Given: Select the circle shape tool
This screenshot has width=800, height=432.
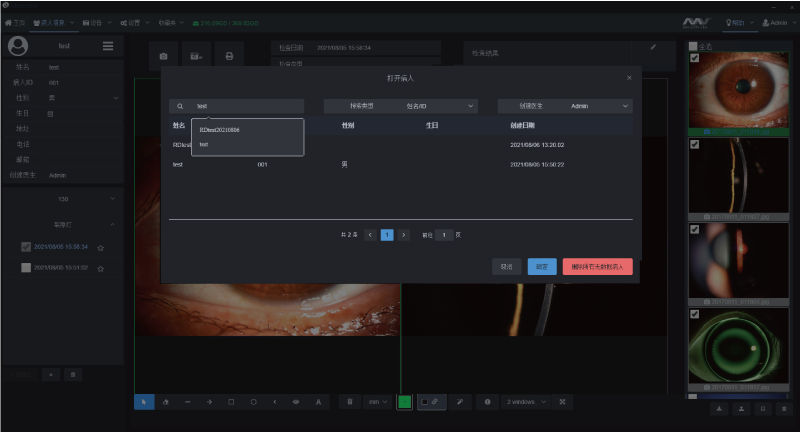Looking at the screenshot, I should 254,402.
